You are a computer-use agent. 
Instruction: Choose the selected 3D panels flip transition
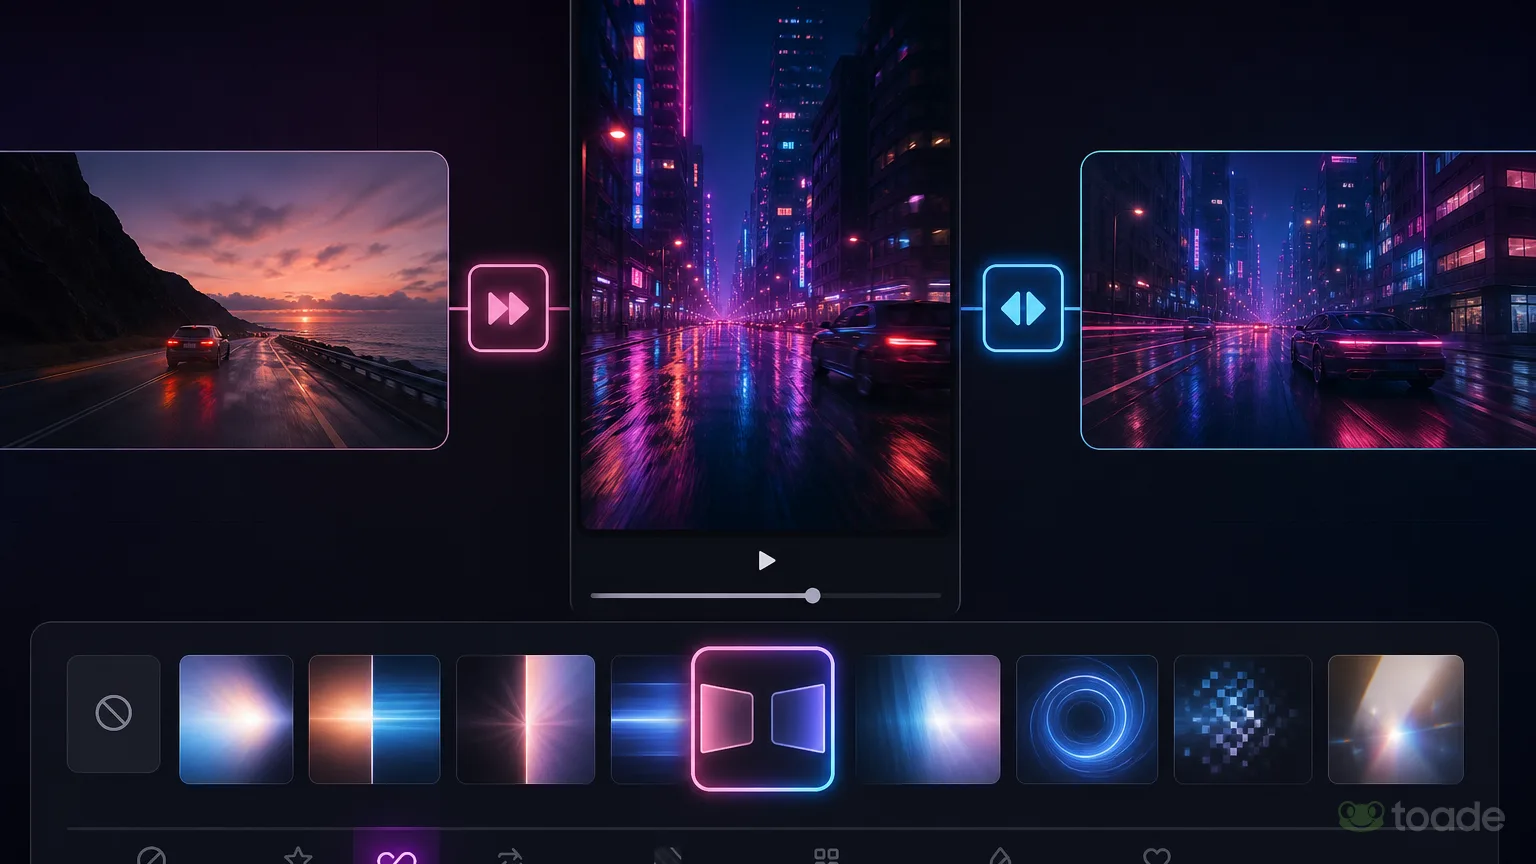tap(762, 719)
